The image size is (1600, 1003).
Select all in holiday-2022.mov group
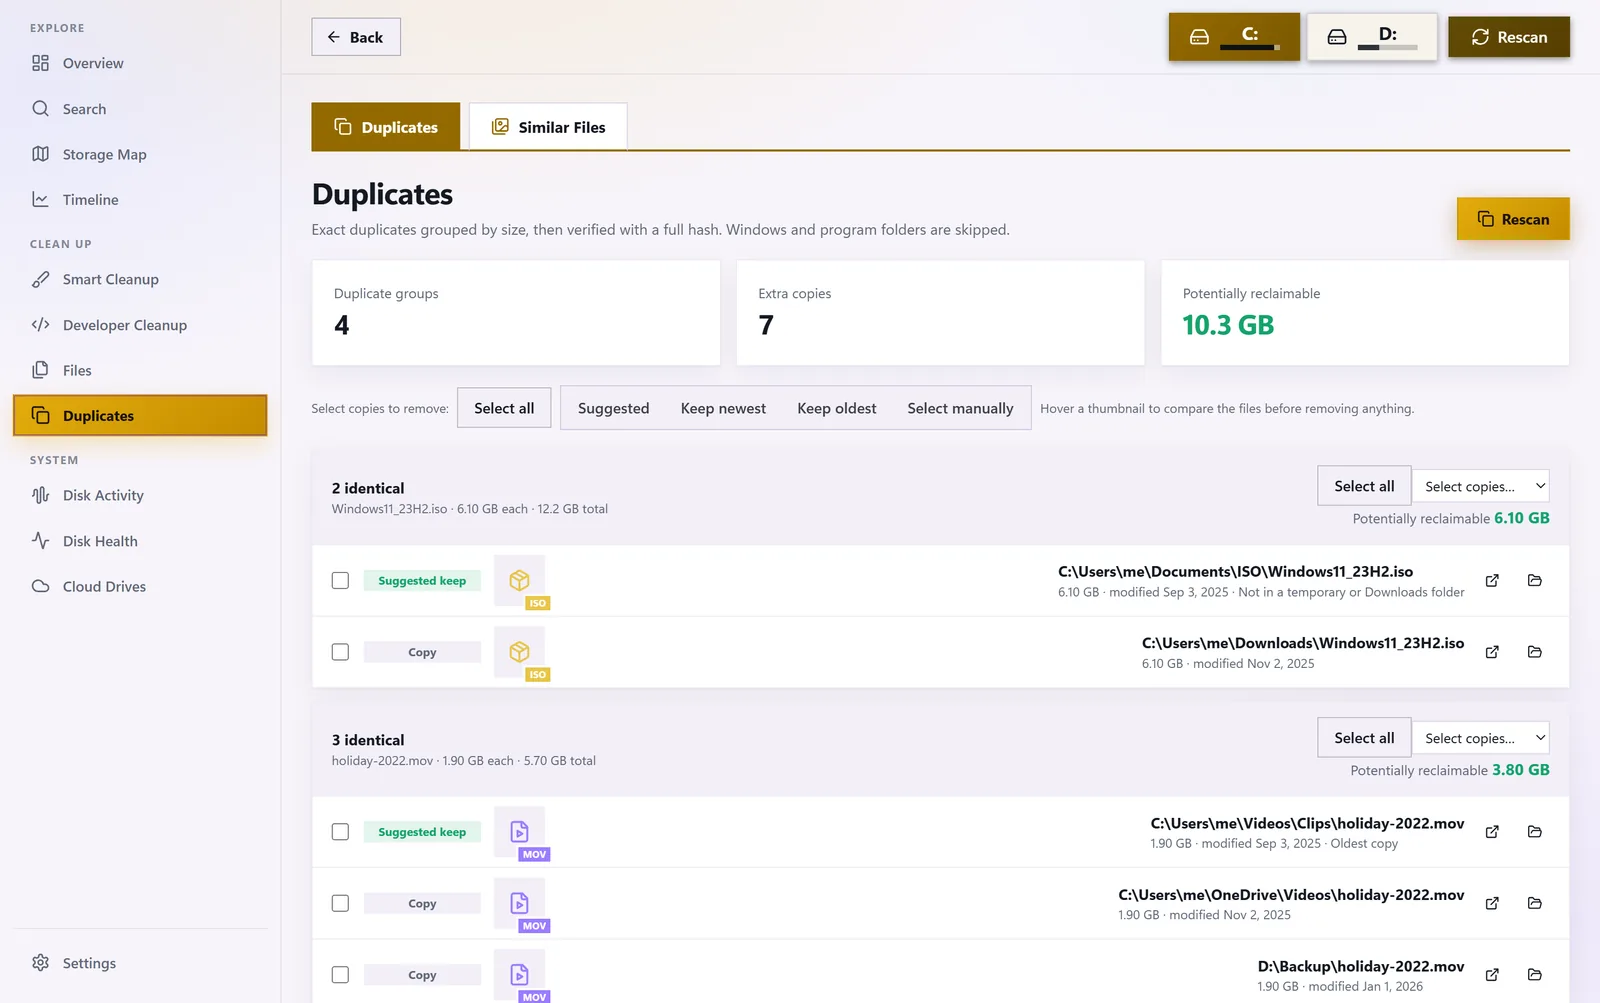pos(1364,738)
